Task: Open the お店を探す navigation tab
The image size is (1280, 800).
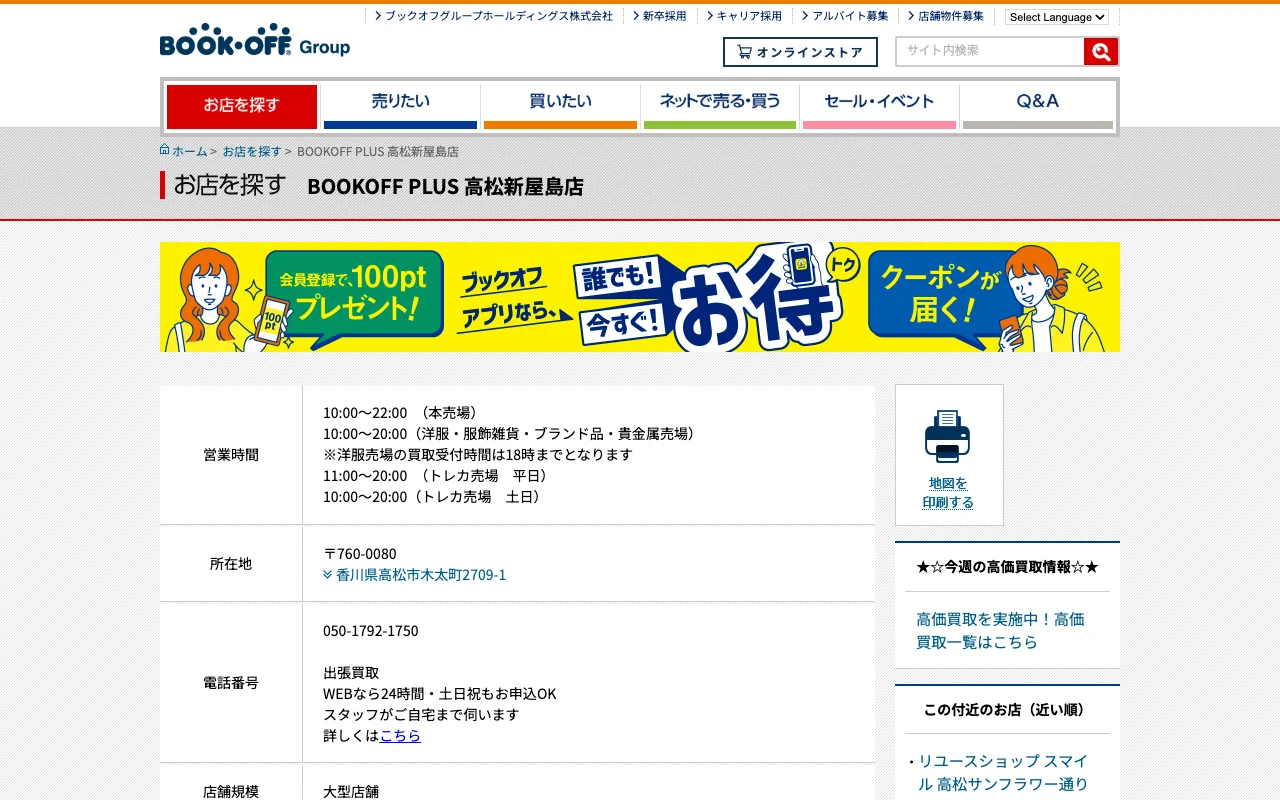Action: click(242, 106)
